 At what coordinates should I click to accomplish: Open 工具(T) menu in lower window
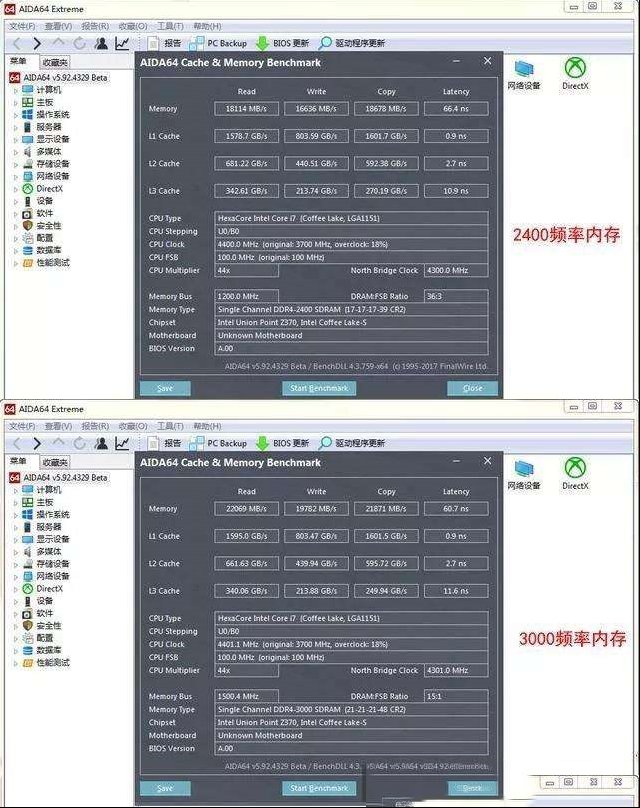(x=170, y=426)
